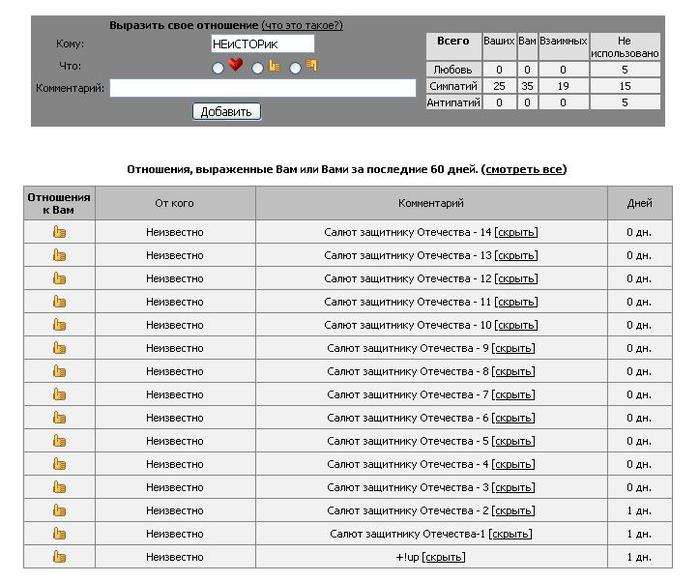Click the 'От кого' column header
This screenshot has height=582, width=699.
pos(175,203)
